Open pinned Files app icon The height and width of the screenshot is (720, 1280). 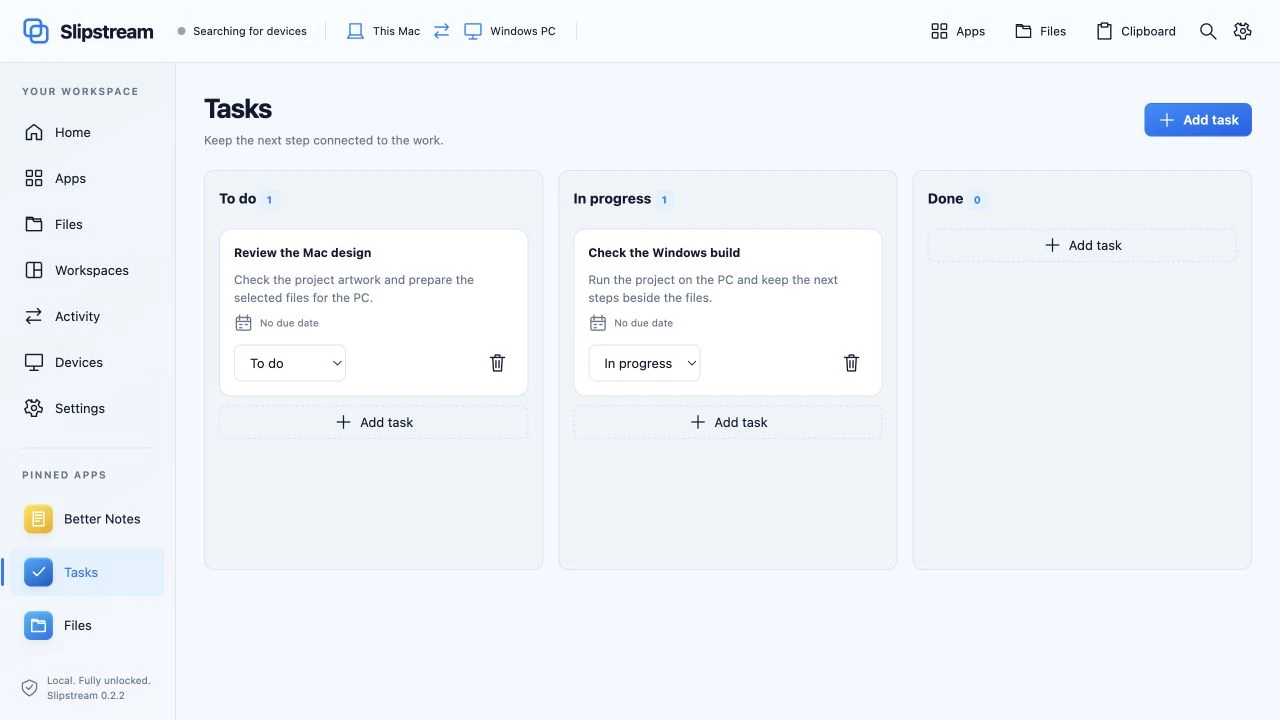coord(38,626)
